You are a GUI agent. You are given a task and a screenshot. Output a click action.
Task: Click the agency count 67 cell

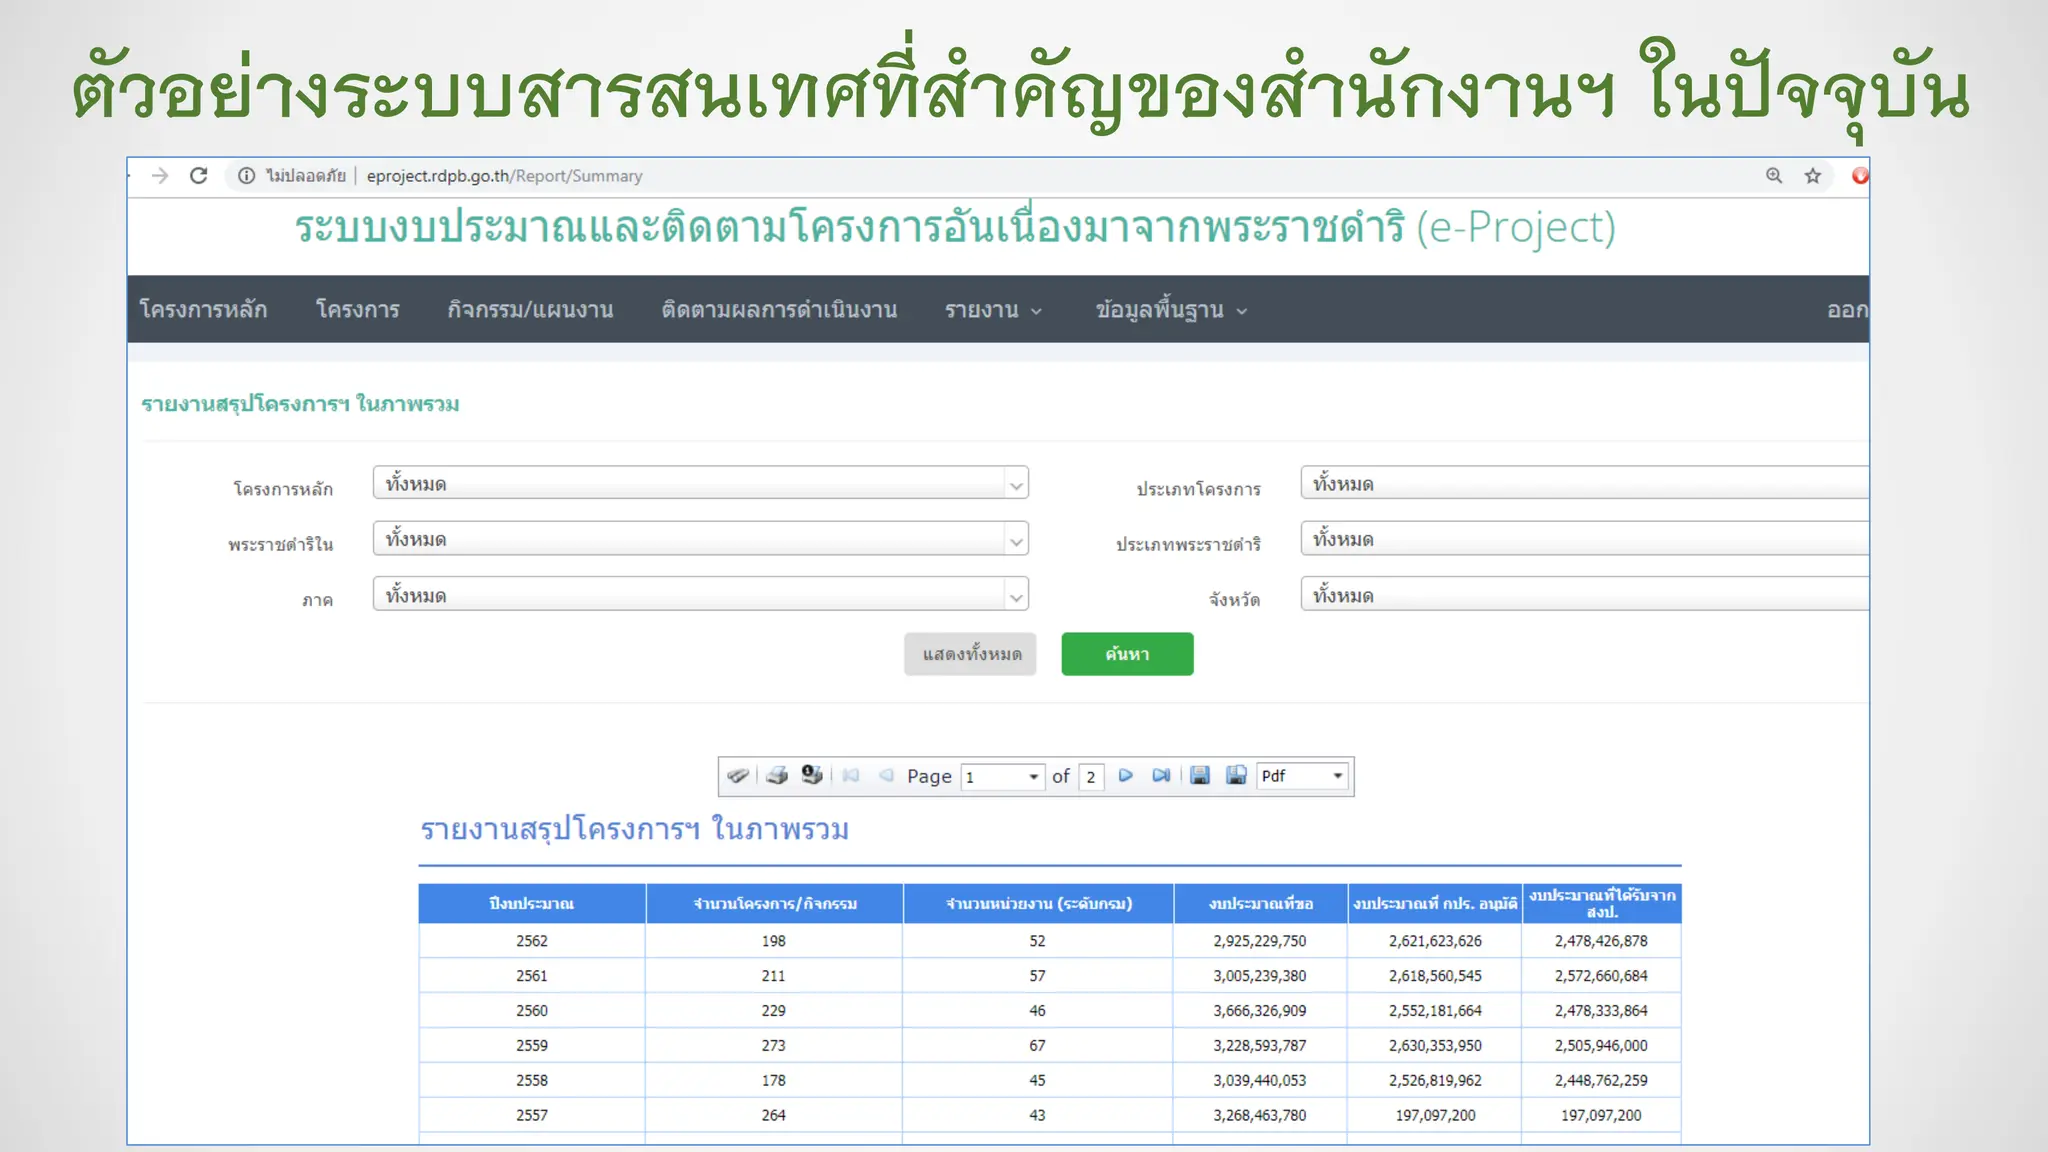[x=1038, y=1046]
